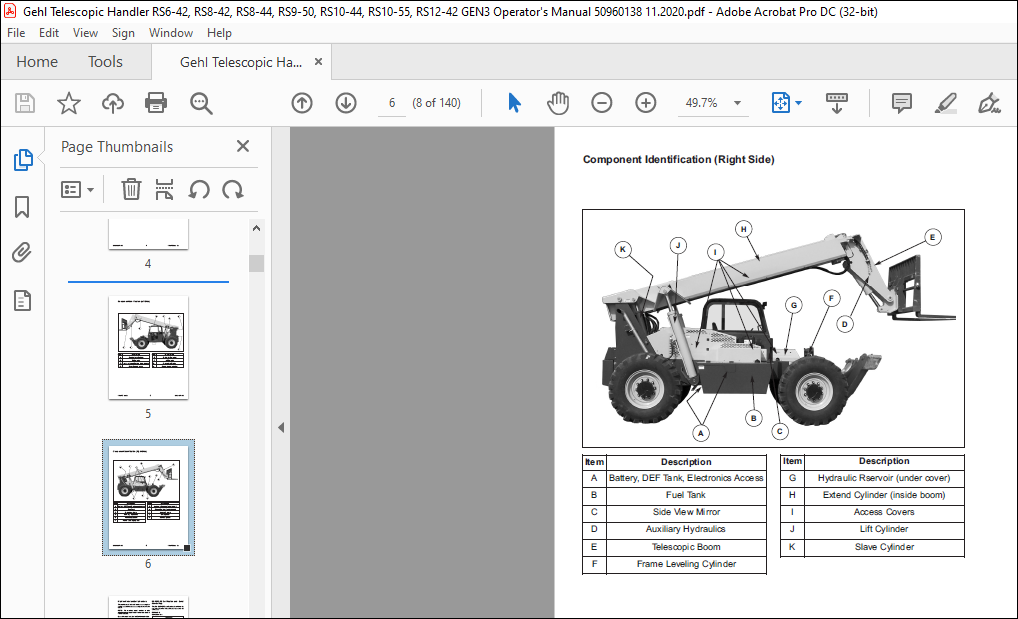Open the View menu

click(x=85, y=32)
